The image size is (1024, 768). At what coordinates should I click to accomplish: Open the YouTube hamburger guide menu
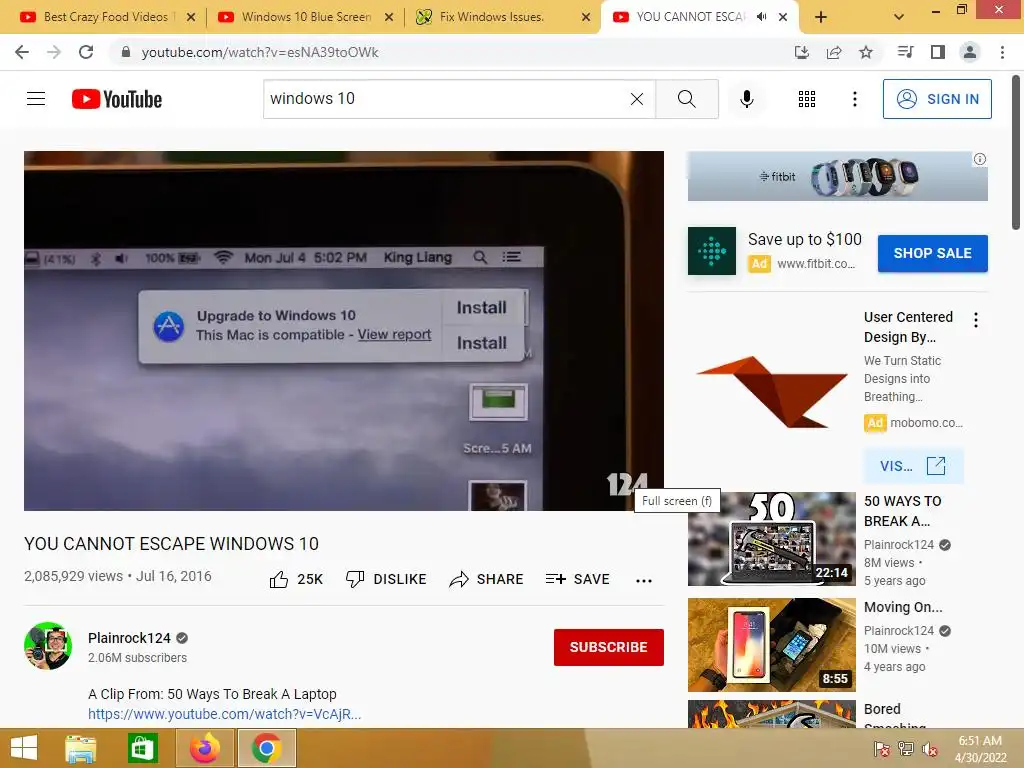36,99
